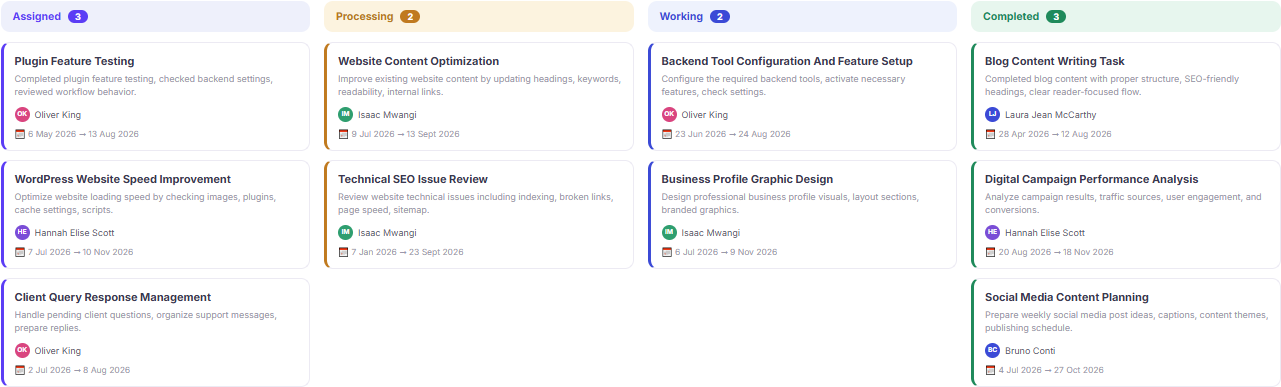Open the Technical SEO Issue Review title

413,180
